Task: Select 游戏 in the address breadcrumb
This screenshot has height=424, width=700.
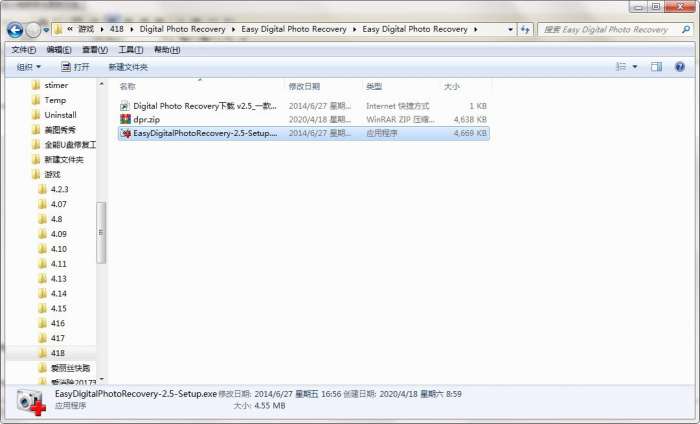Action: 86,29
